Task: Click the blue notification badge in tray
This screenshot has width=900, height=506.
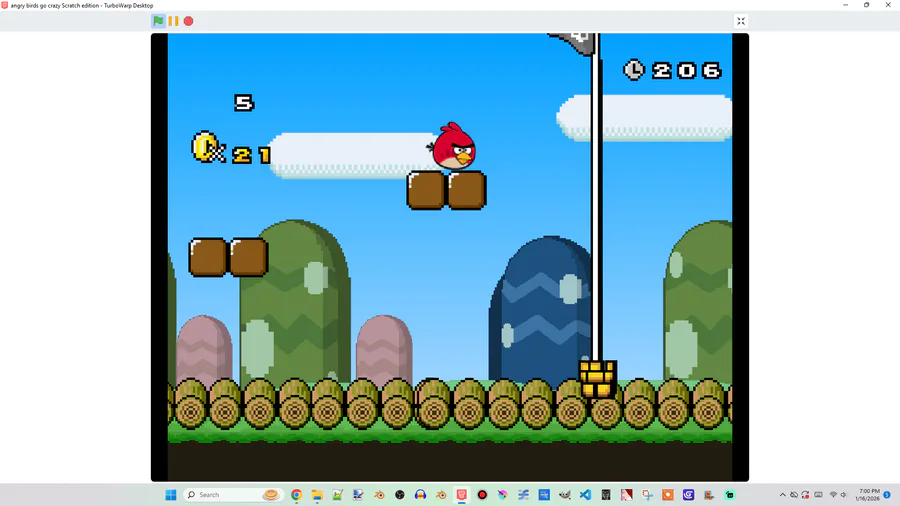Action: click(887, 495)
